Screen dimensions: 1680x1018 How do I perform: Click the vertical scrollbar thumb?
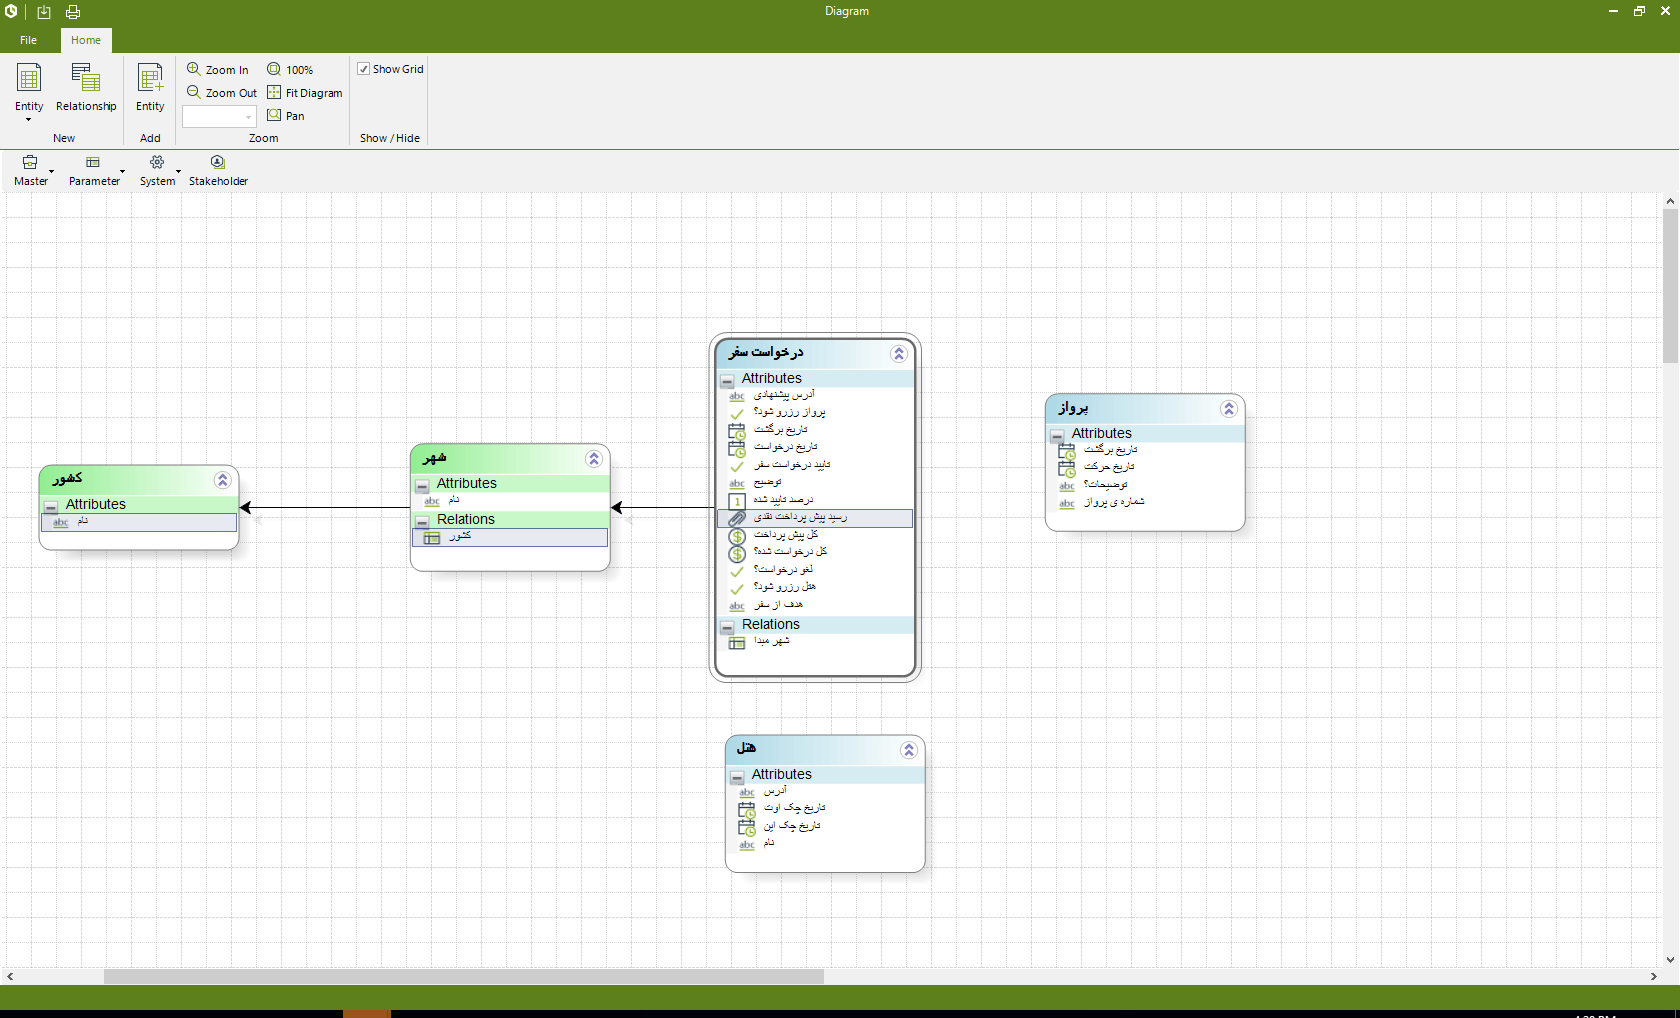(x=1670, y=286)
